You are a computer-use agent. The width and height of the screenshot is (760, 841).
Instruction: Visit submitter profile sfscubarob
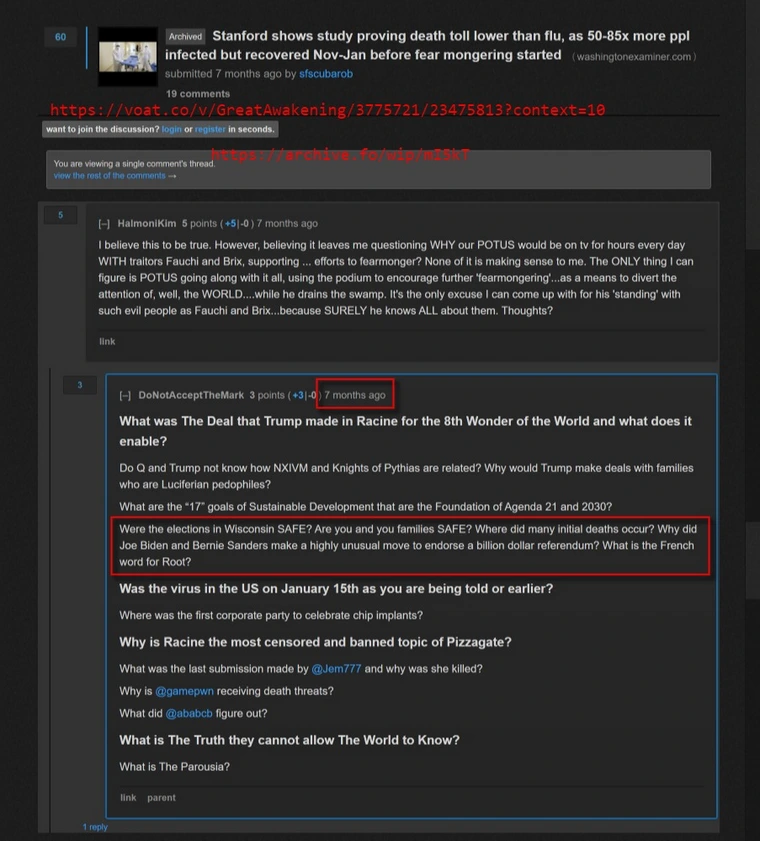coord(326,74)
